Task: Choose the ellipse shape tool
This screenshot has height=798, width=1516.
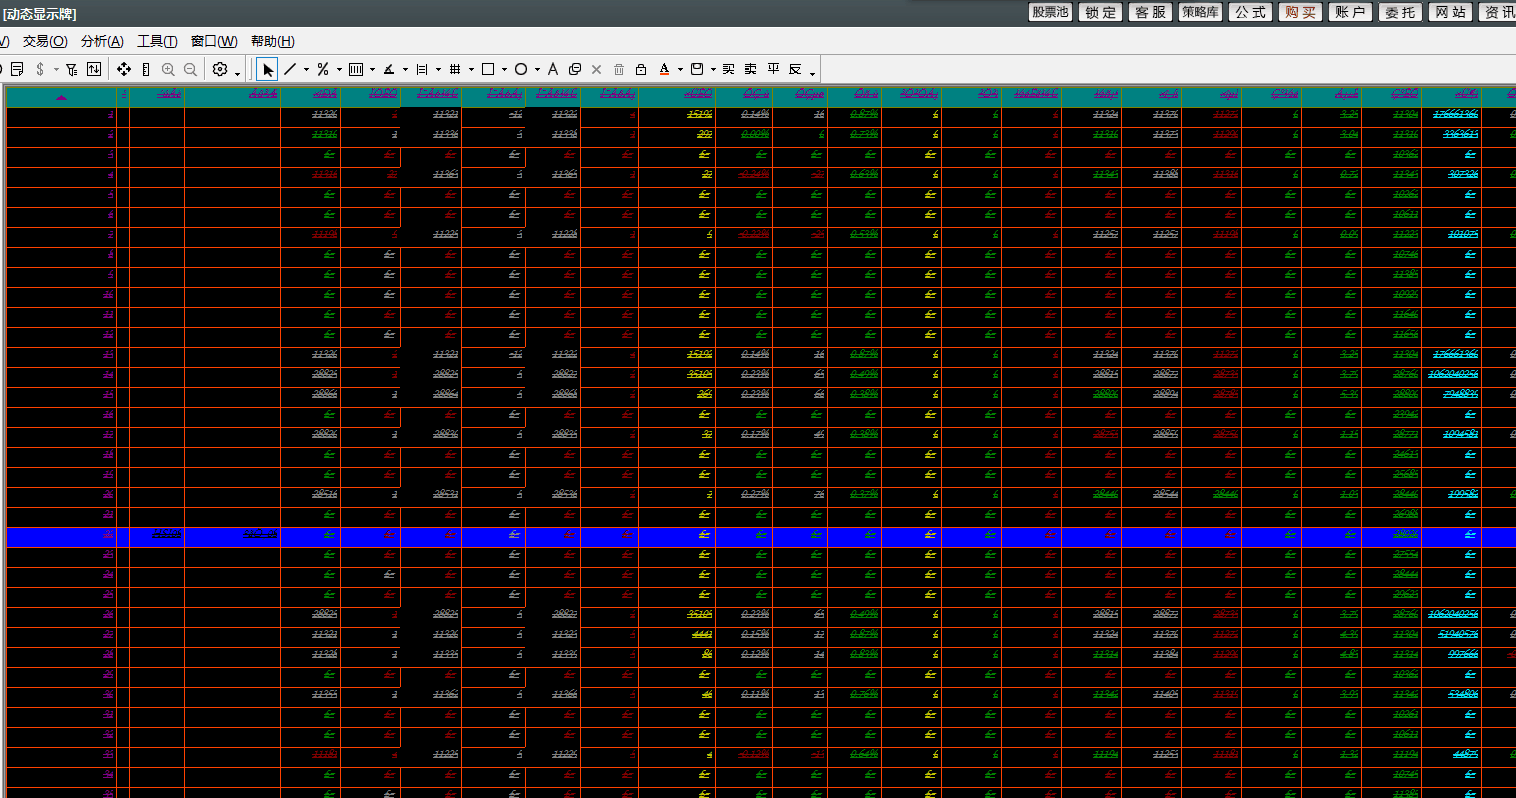Action: (521, 69)
